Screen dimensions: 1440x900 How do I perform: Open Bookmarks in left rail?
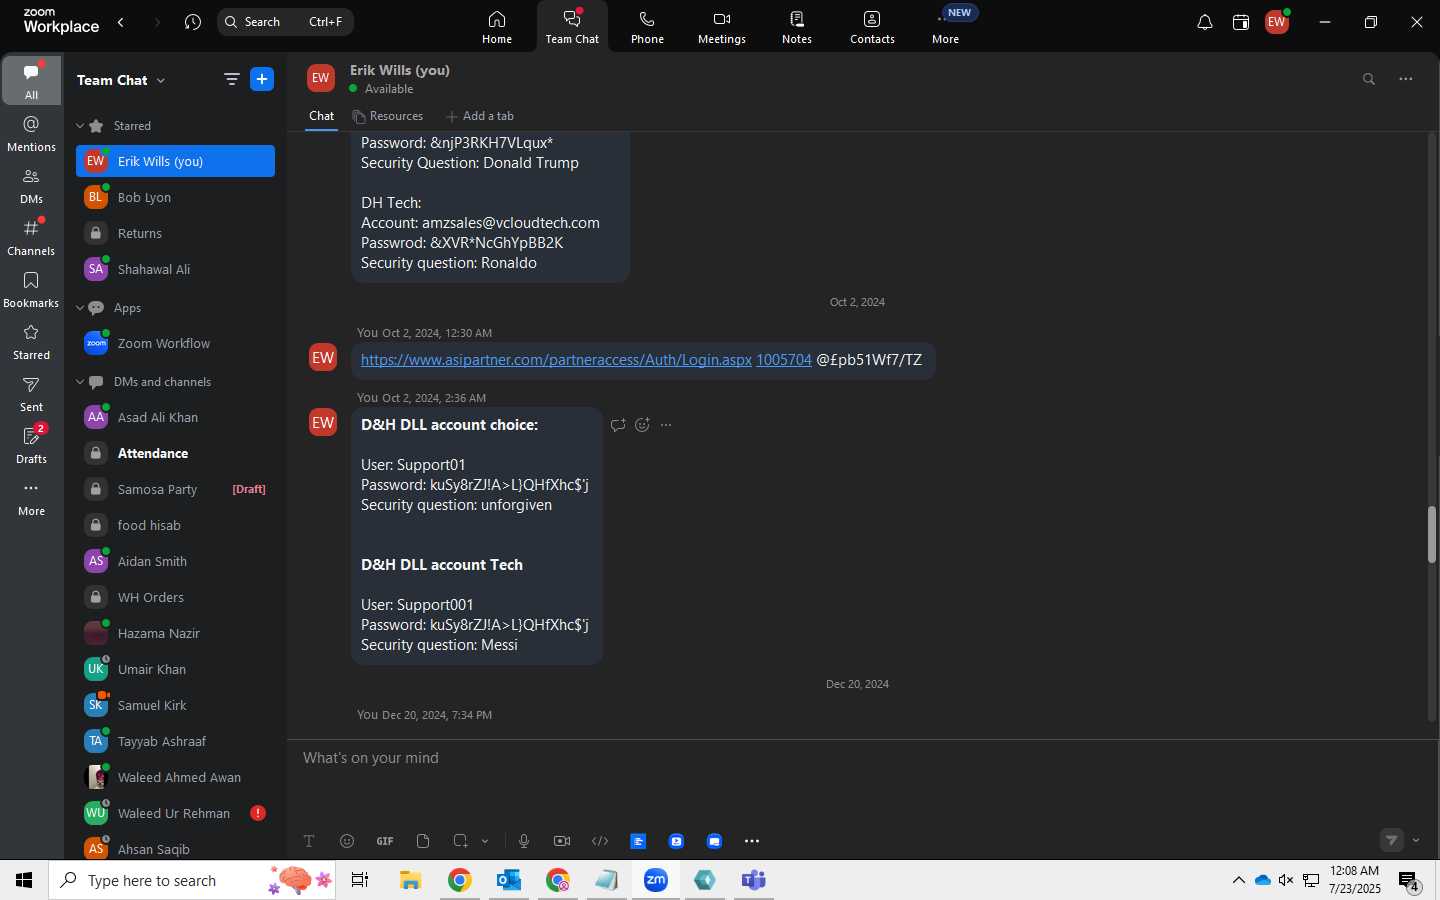point(32,289)
